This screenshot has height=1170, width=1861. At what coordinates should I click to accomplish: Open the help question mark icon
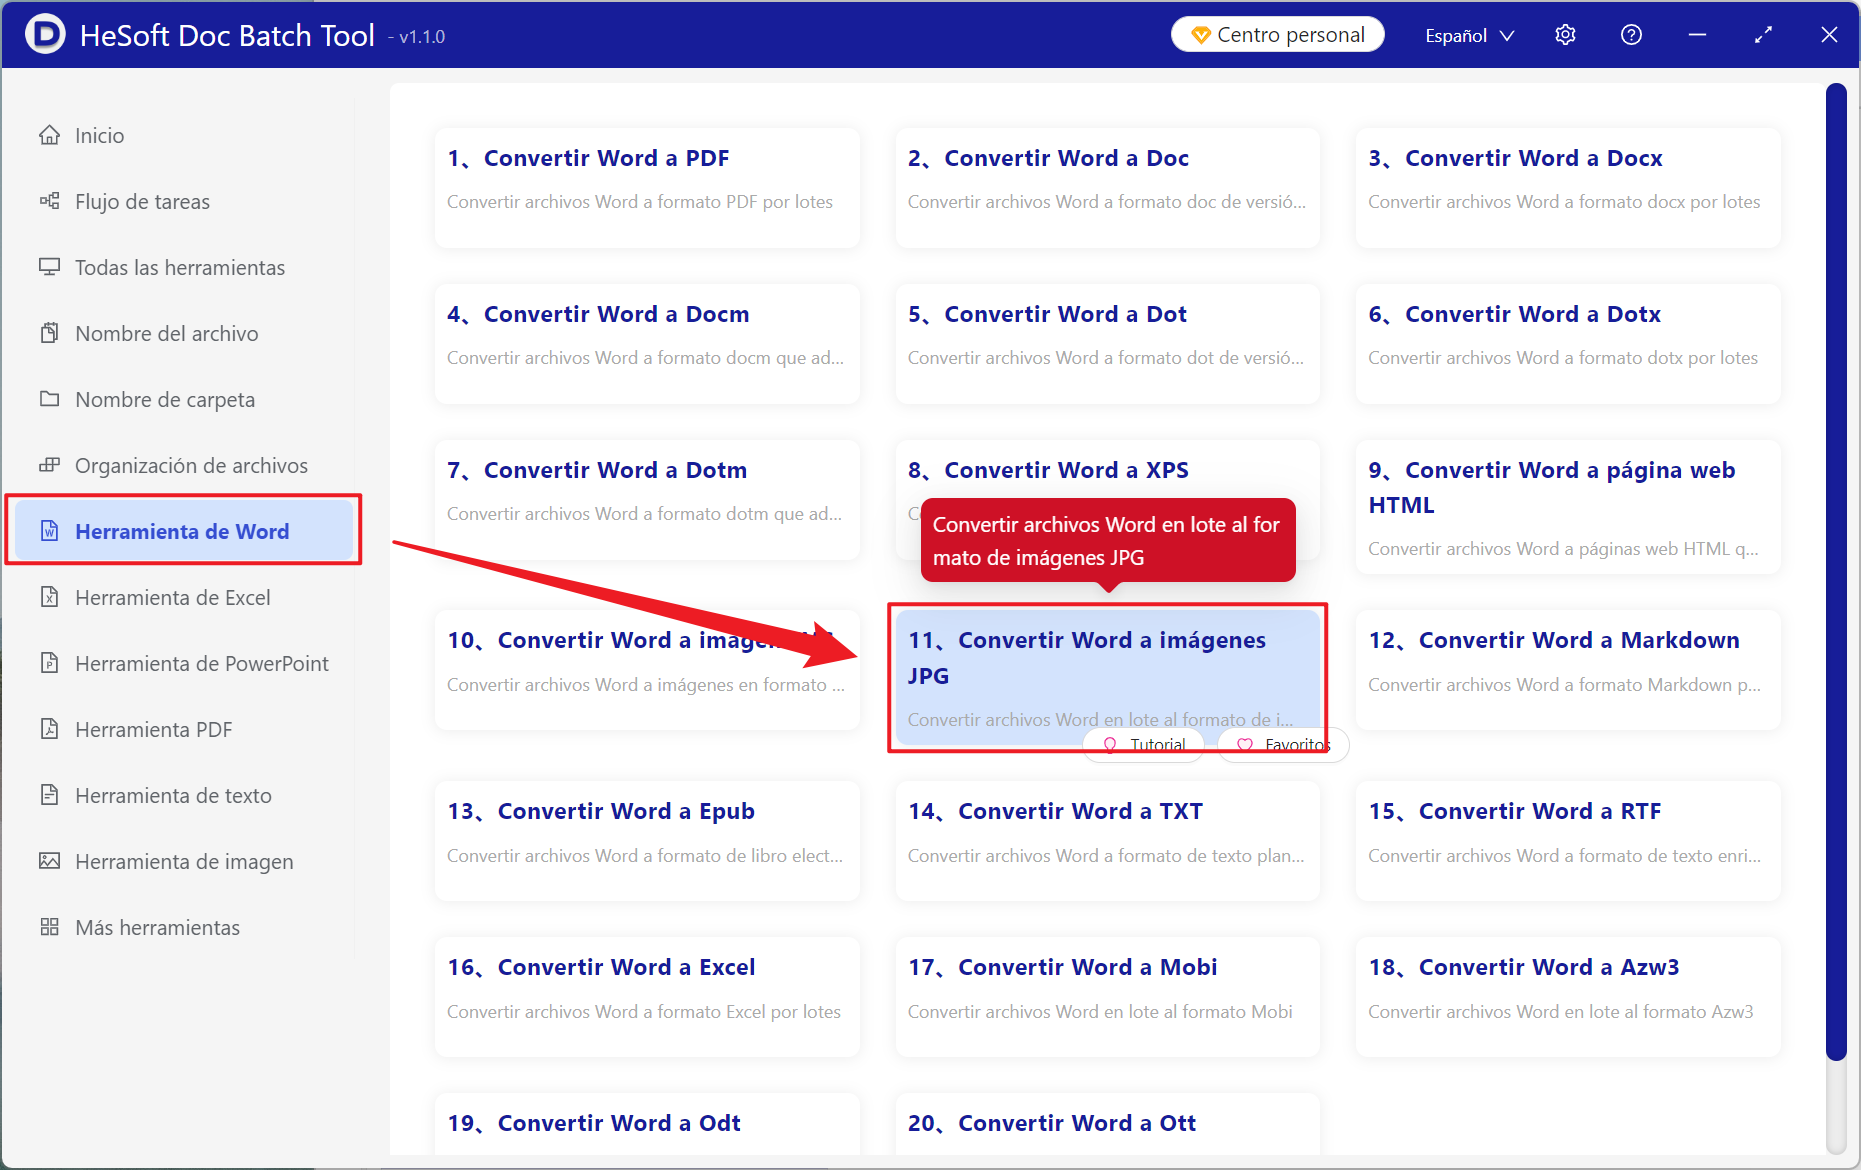pyautogui.click(x=1631, y=35)
